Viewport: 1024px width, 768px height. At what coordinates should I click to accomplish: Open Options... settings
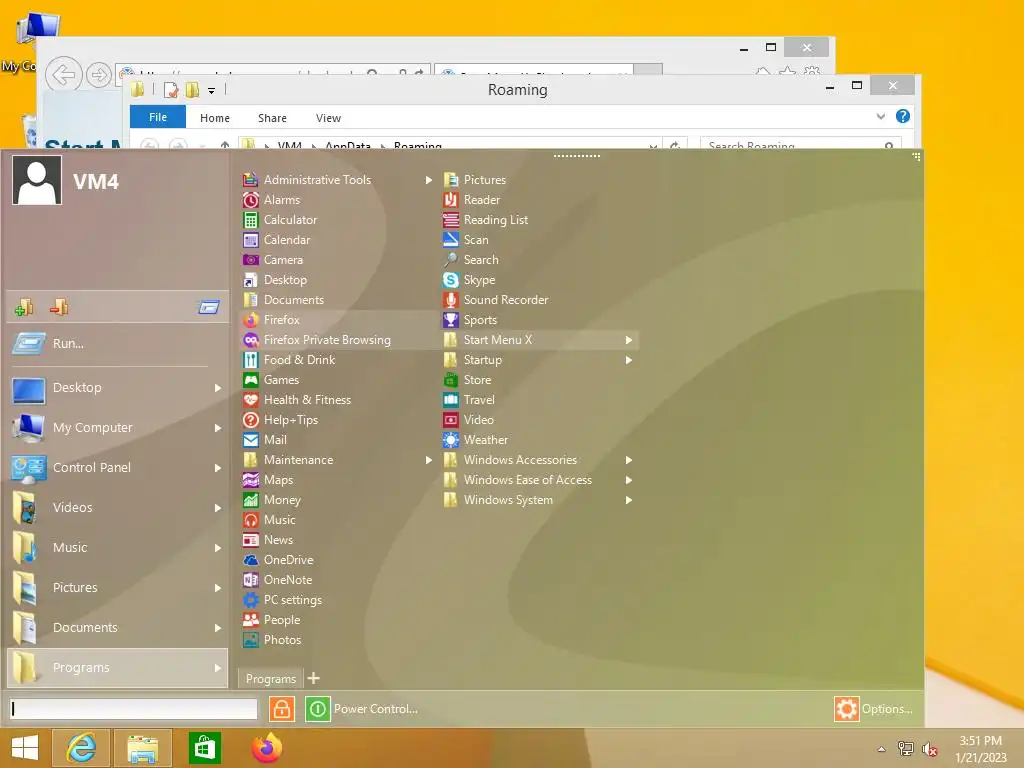874,709
